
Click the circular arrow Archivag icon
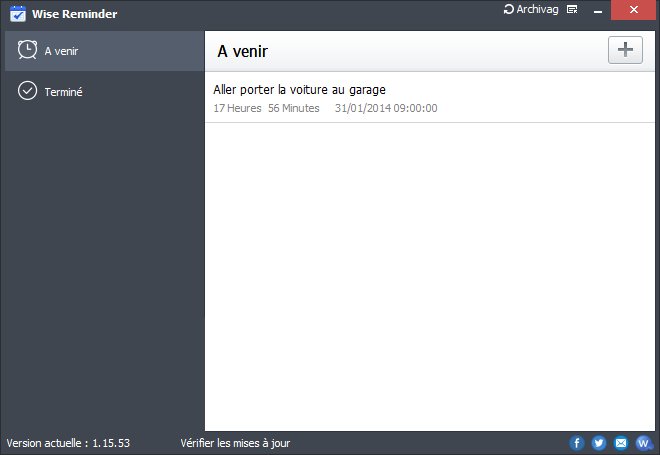(x=509, y=10)
